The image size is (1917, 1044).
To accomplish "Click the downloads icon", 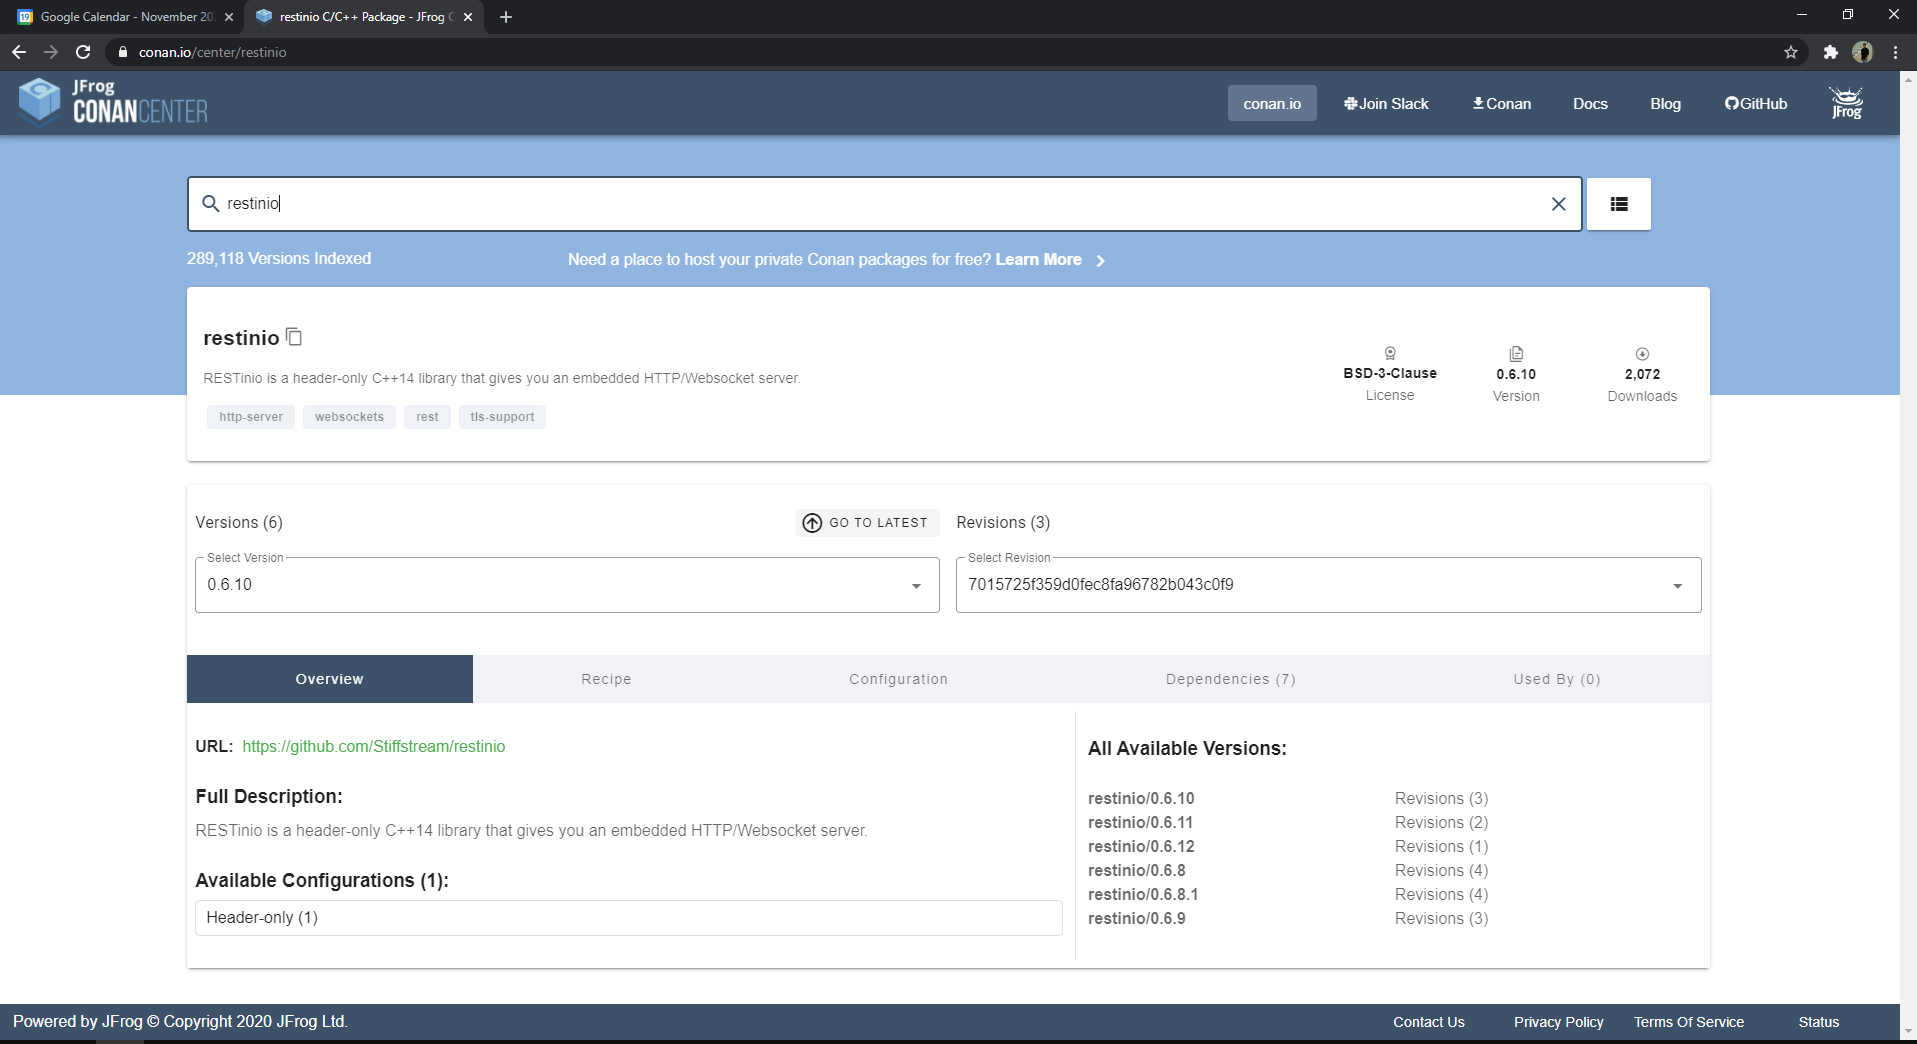I will (1642, 354).
